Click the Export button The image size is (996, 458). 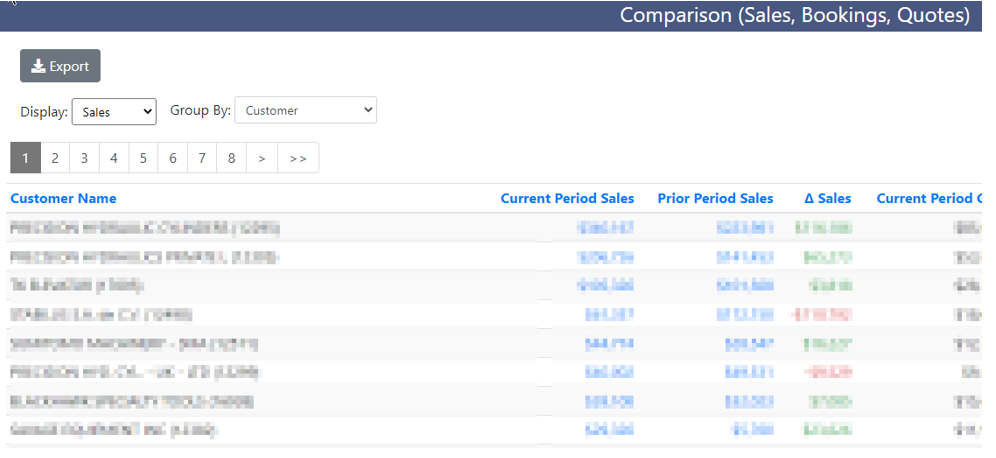[x=60, y=66]
